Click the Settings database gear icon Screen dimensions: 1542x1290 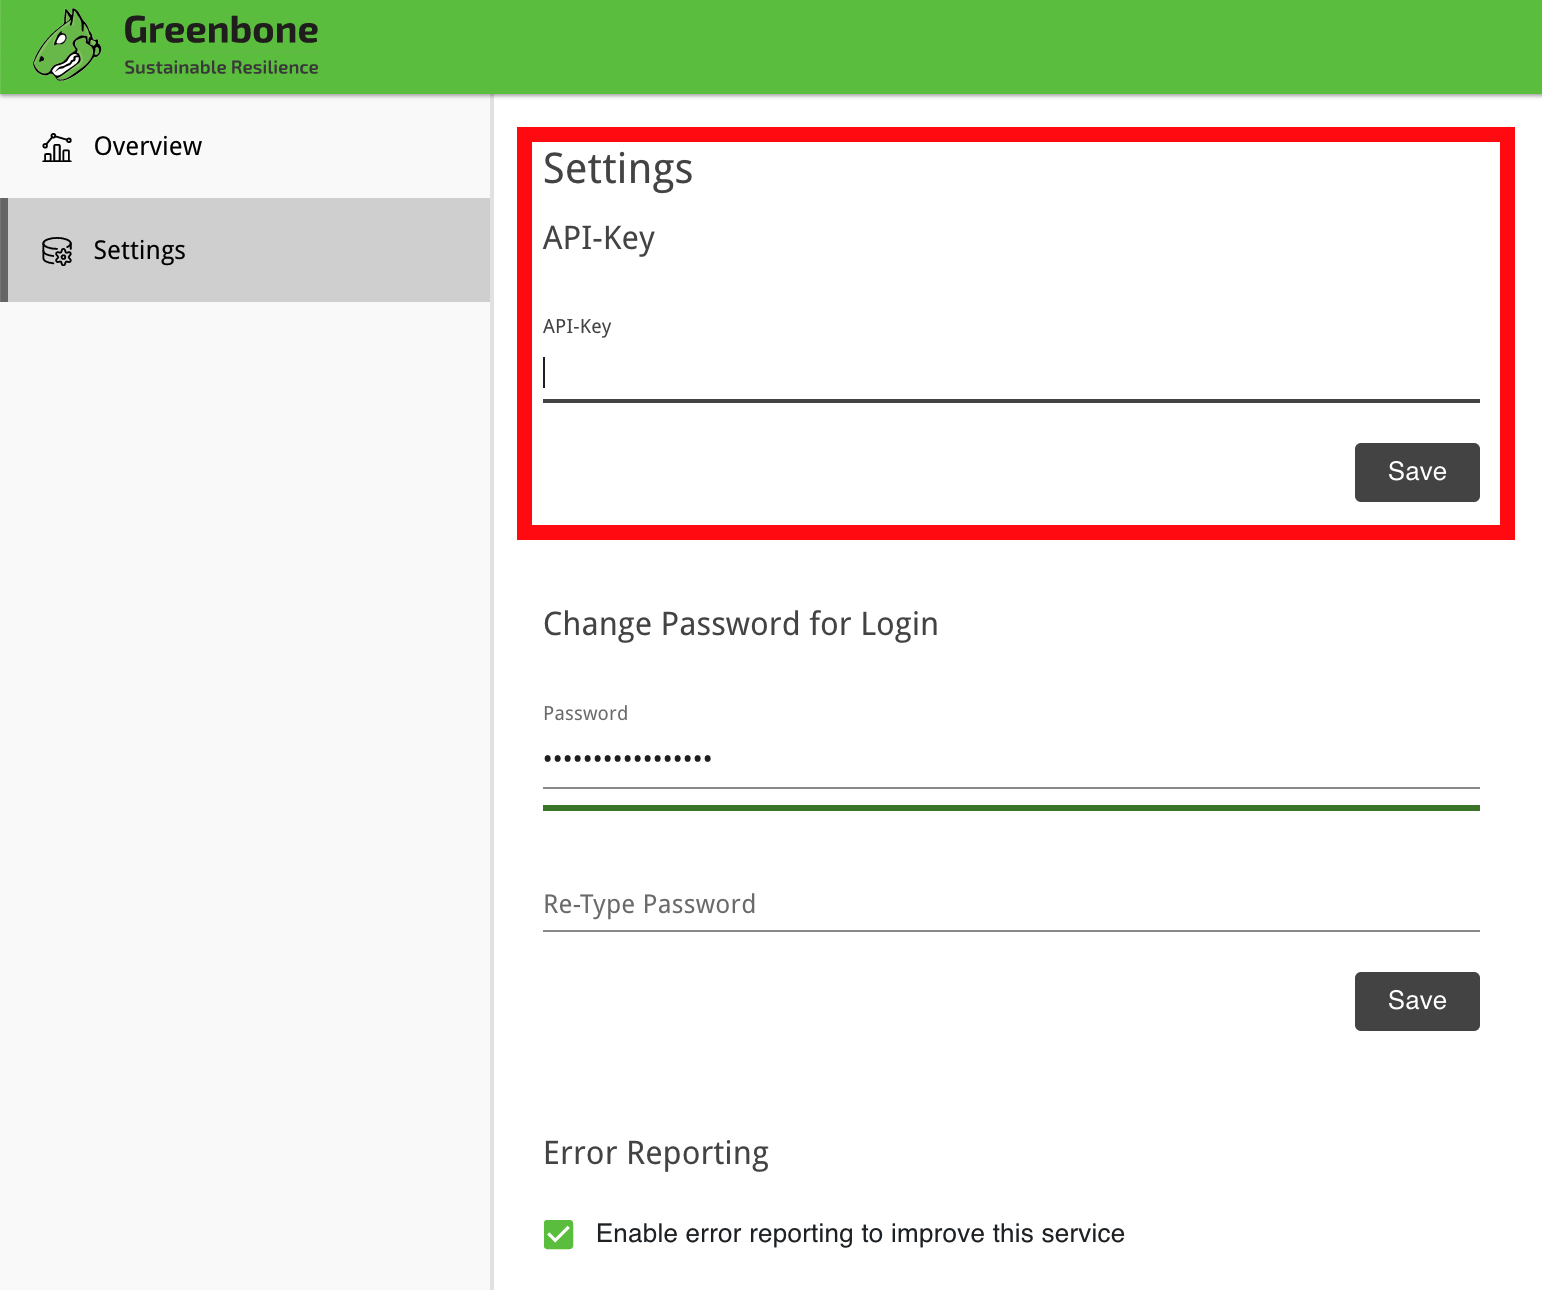57,251
